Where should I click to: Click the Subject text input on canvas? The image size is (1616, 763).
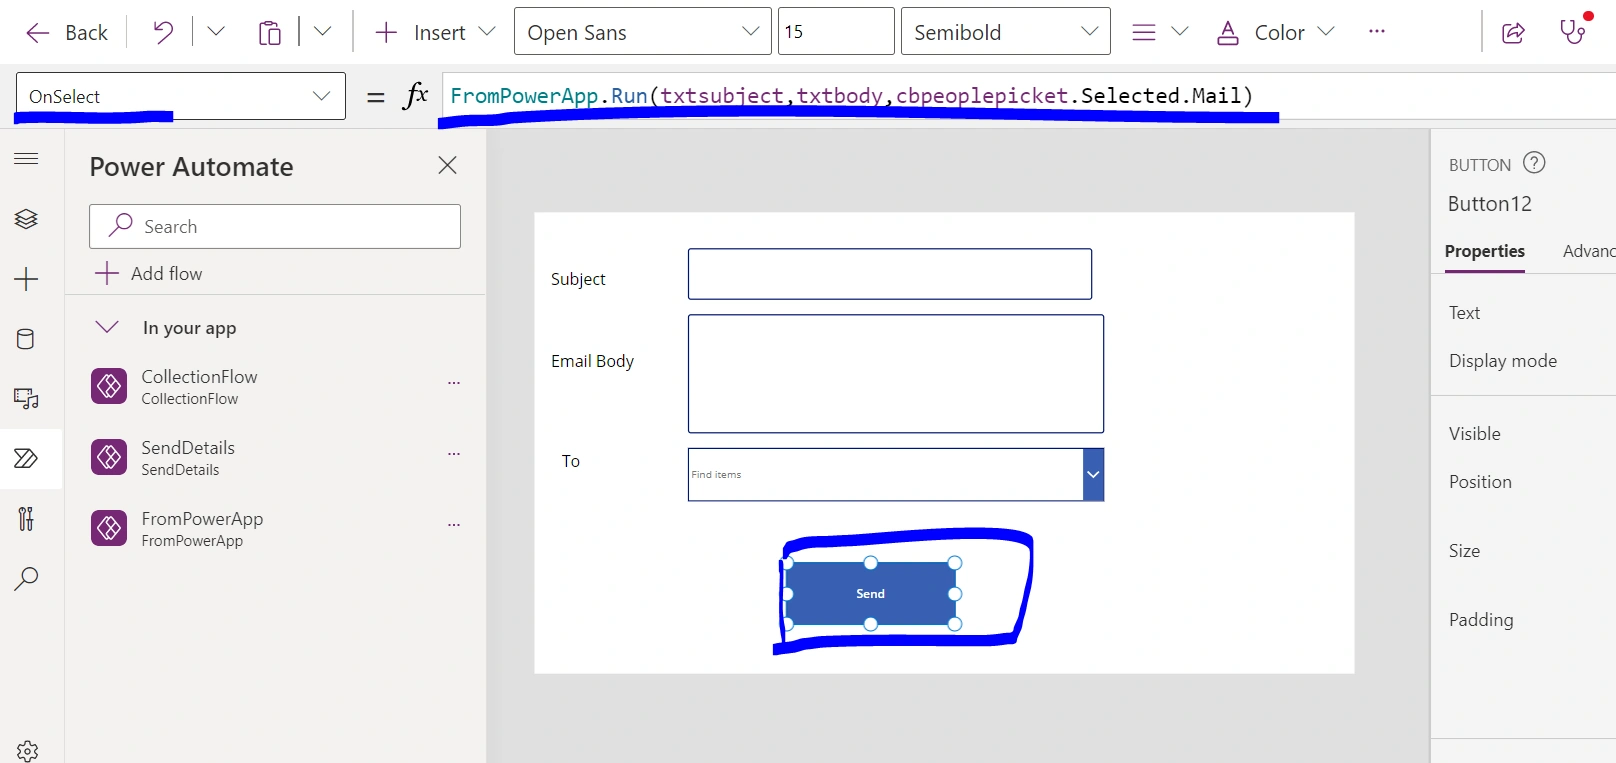click(890, 274)
